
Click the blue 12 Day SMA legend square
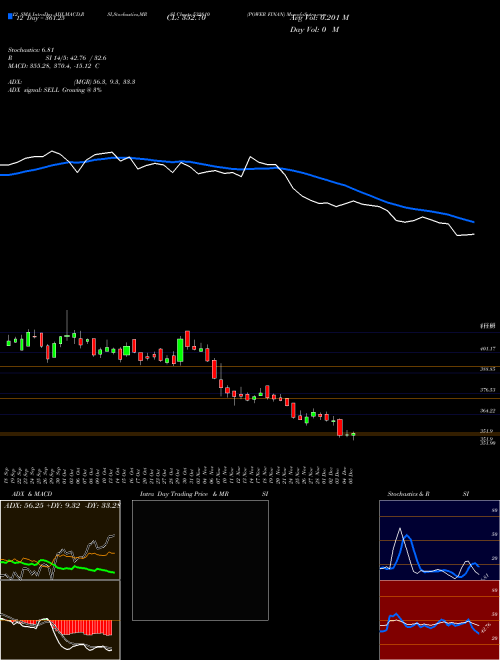[x=10, y=17]
